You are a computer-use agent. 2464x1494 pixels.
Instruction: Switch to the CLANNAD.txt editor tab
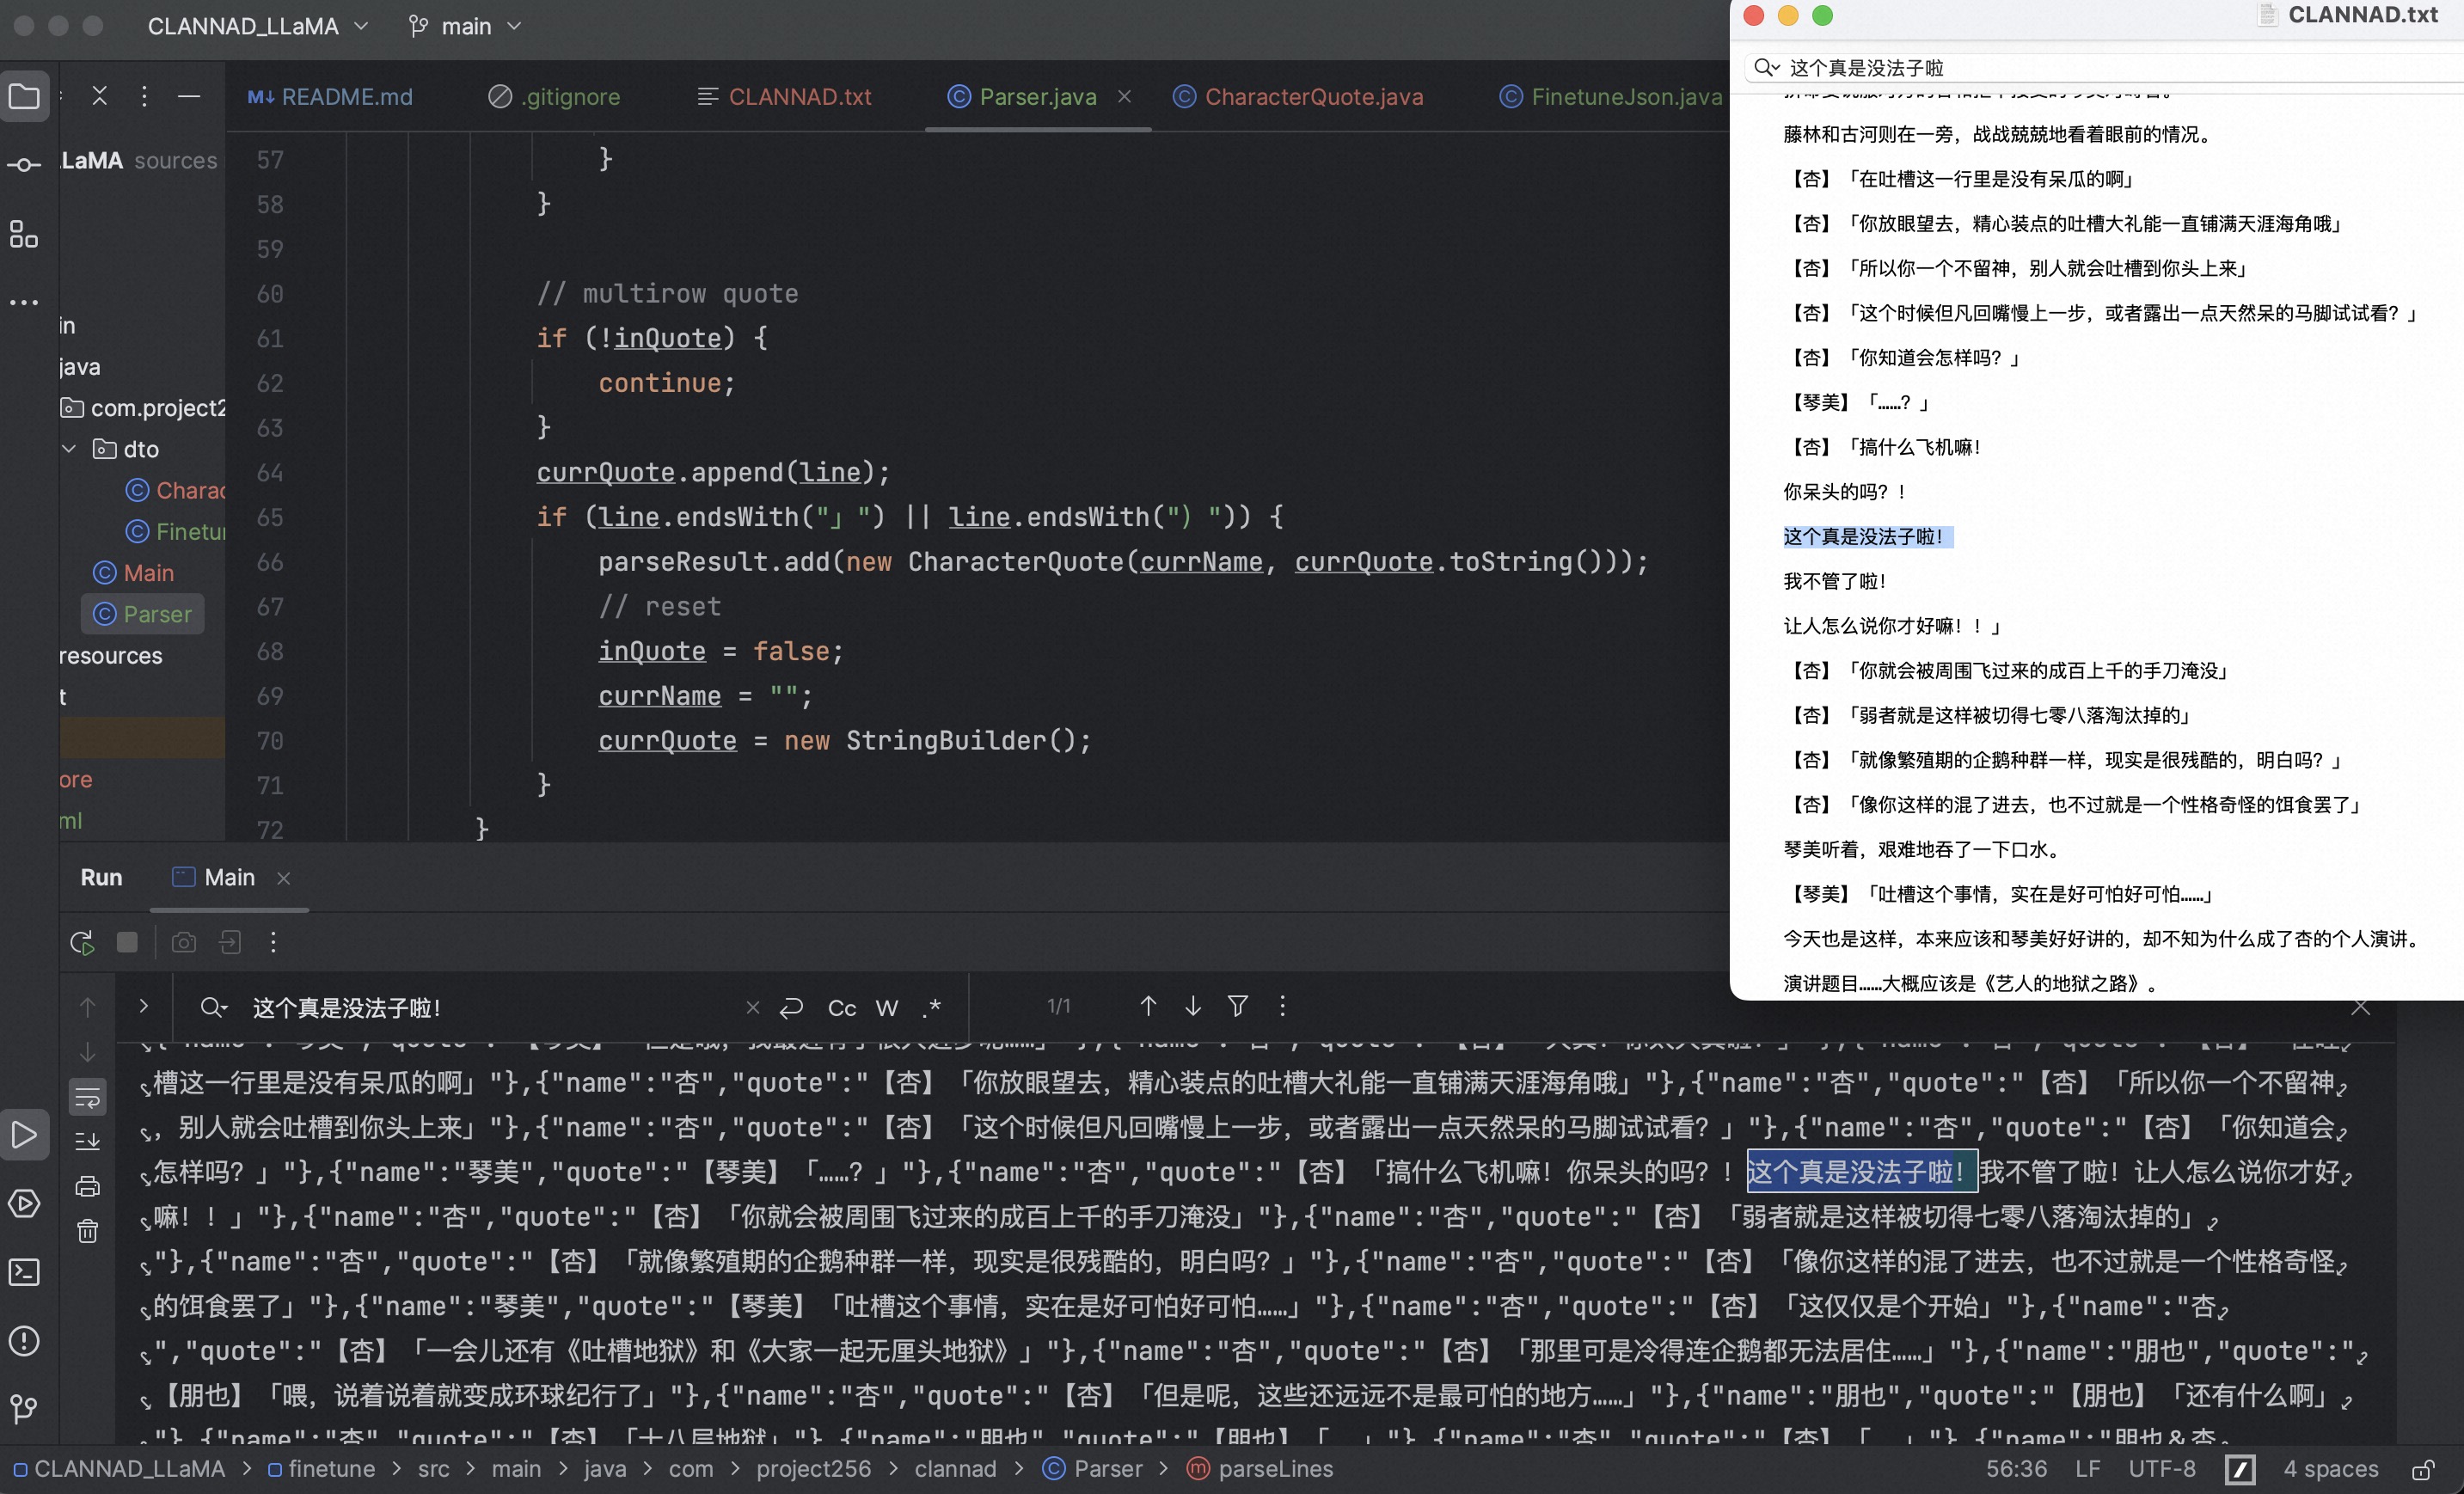pyautogui.click(x=785, y=96)
